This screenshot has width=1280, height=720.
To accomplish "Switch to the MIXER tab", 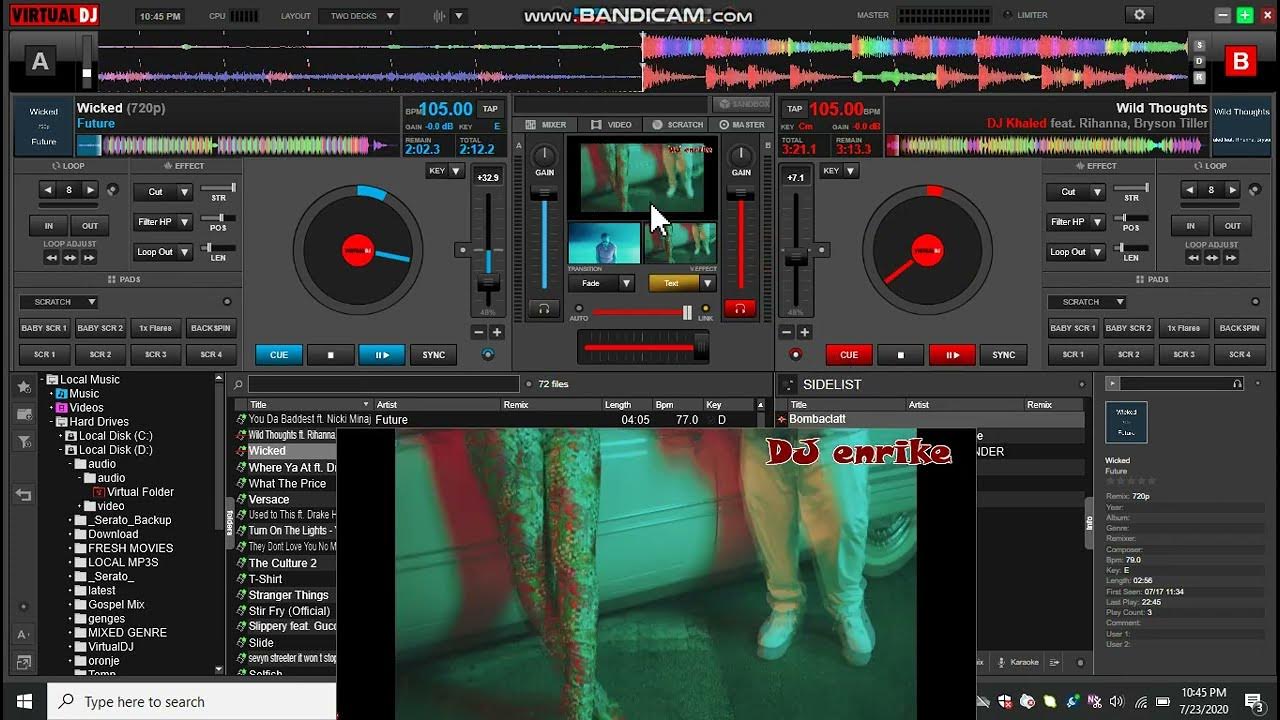I will coord(546,125).
